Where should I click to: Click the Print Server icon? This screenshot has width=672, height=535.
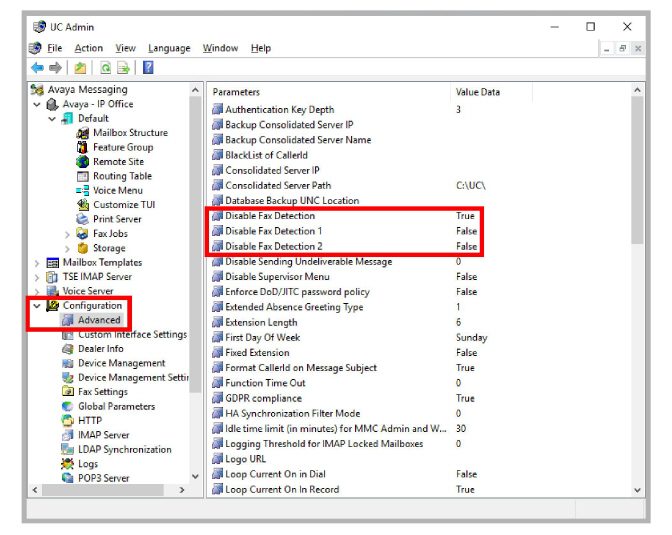pos(82,219)
